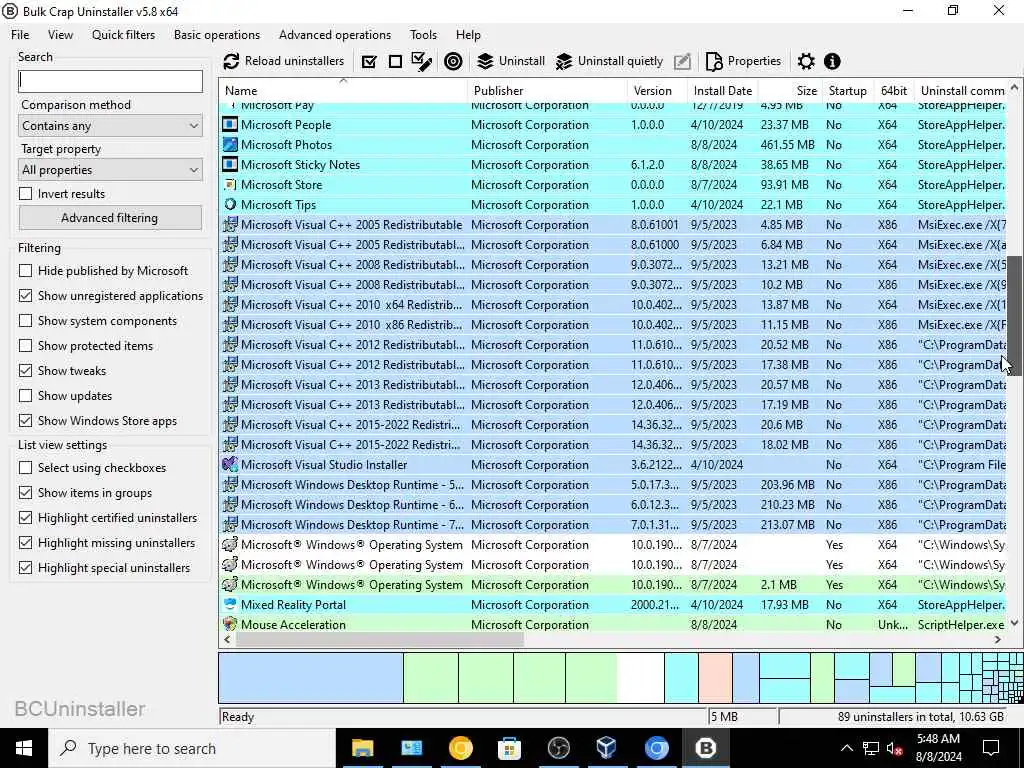Viewport: 1024px width, 768px height.
Task: Click the deselect all empty square icon
Action: pyautogui.click(x=395, y=61)
